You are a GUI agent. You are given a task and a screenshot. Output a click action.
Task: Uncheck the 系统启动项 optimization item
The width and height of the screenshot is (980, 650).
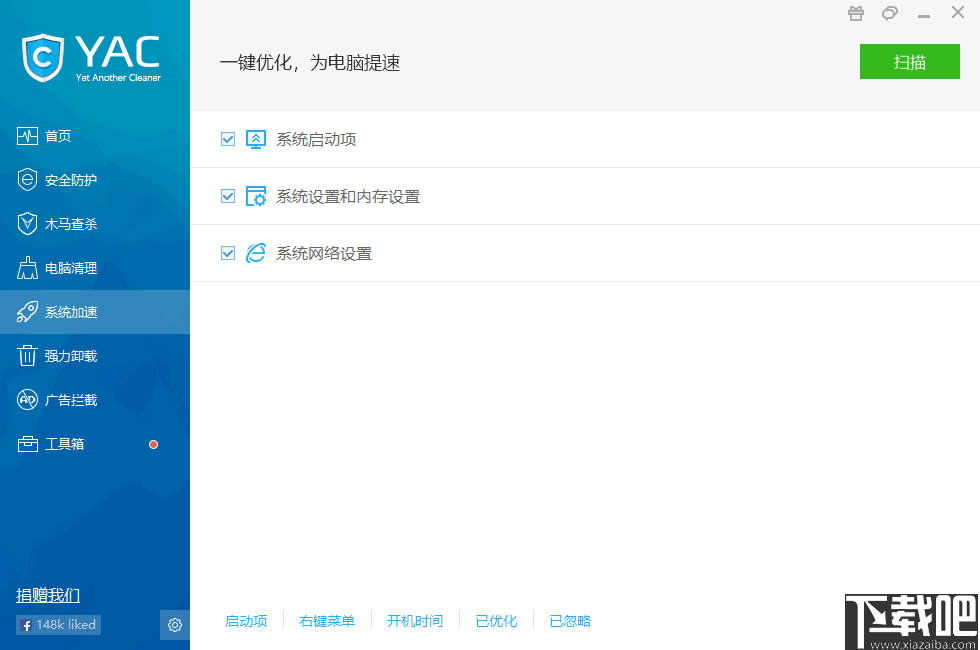click(x=228, y=139)
